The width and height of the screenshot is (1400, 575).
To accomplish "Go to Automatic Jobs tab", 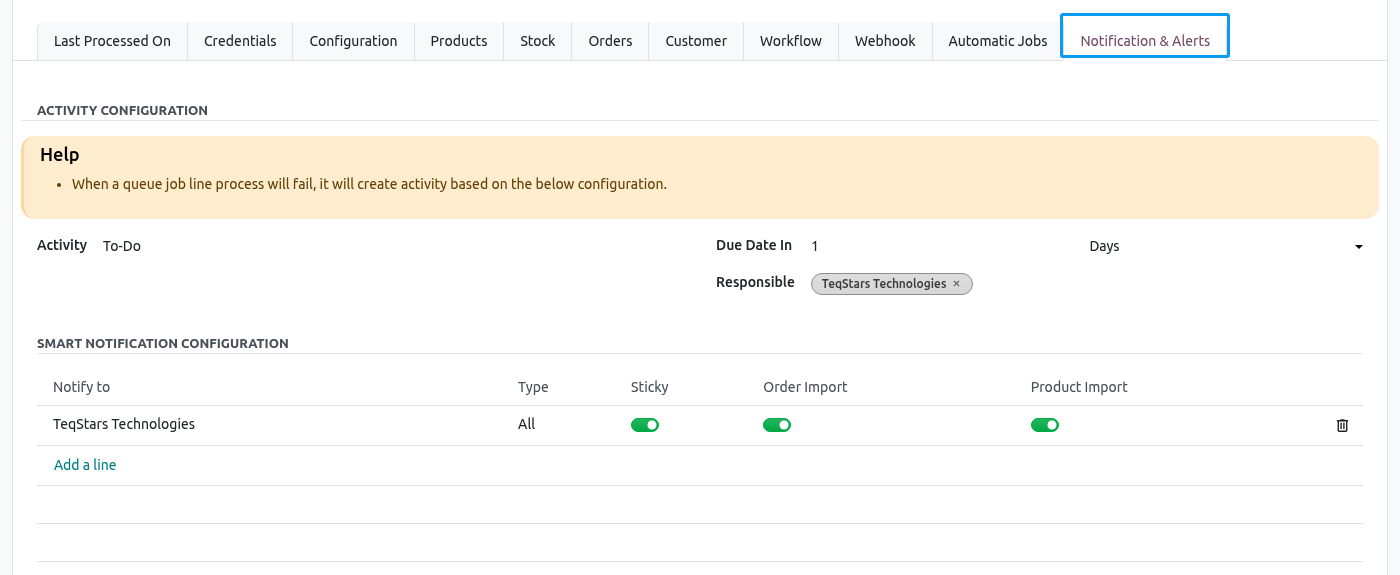I will (x=998, y=41).
